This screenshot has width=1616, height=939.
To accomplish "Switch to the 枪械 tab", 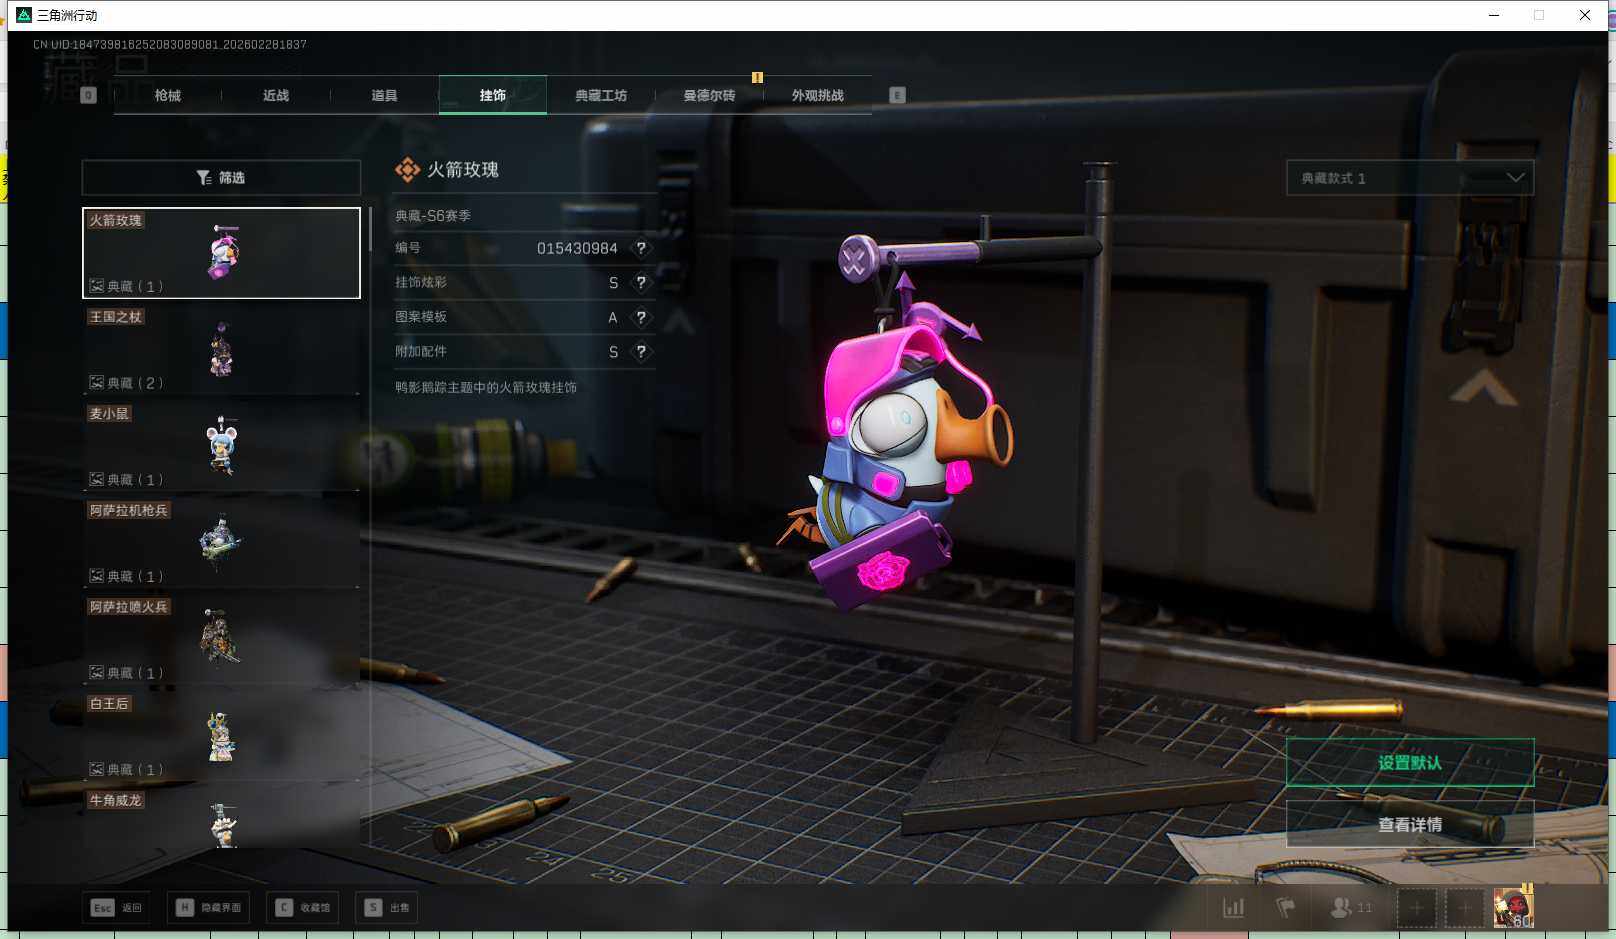I will pyautogui.click(x=168, y=95).
